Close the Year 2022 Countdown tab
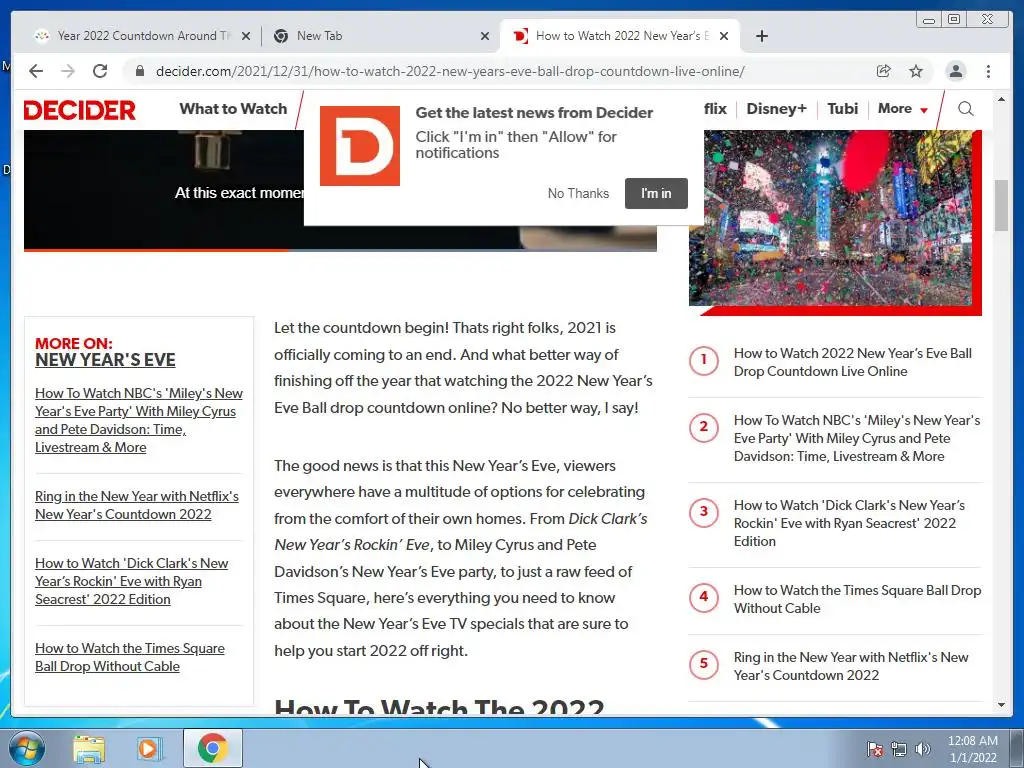 point(246,36)
